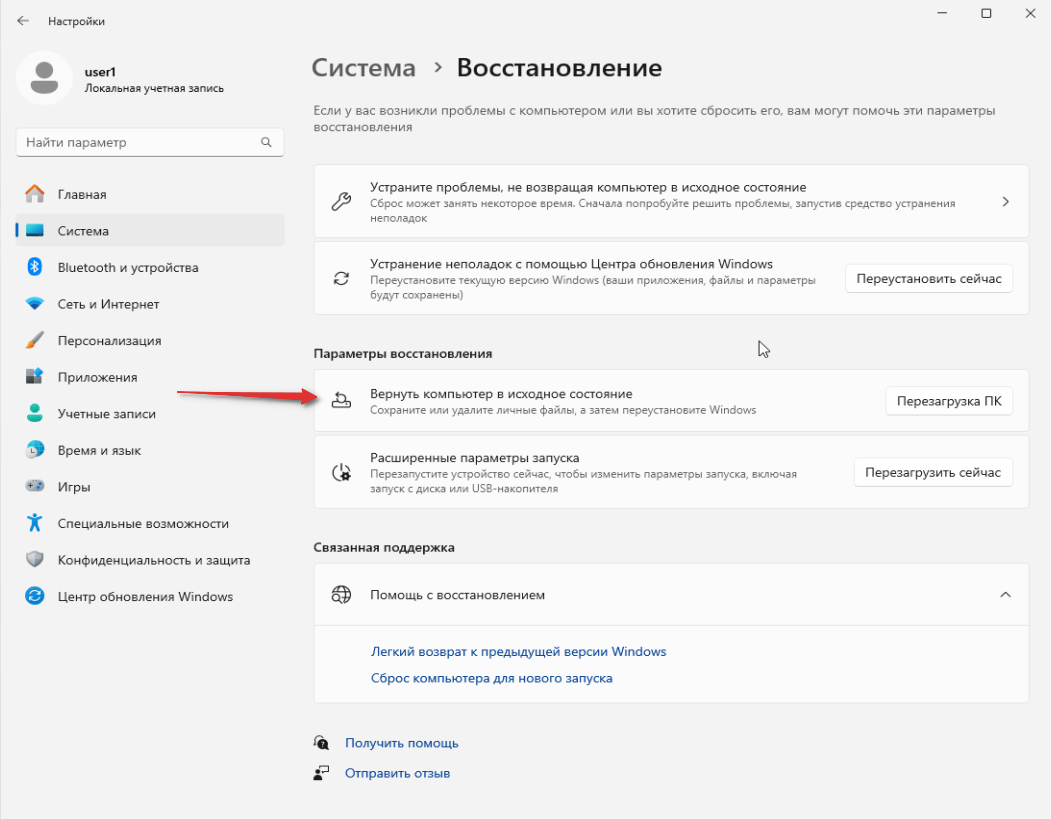This screenshot has width=1051, height=819.
Task: Click the Accounts person icon
Action: click(x=35, y=413)
